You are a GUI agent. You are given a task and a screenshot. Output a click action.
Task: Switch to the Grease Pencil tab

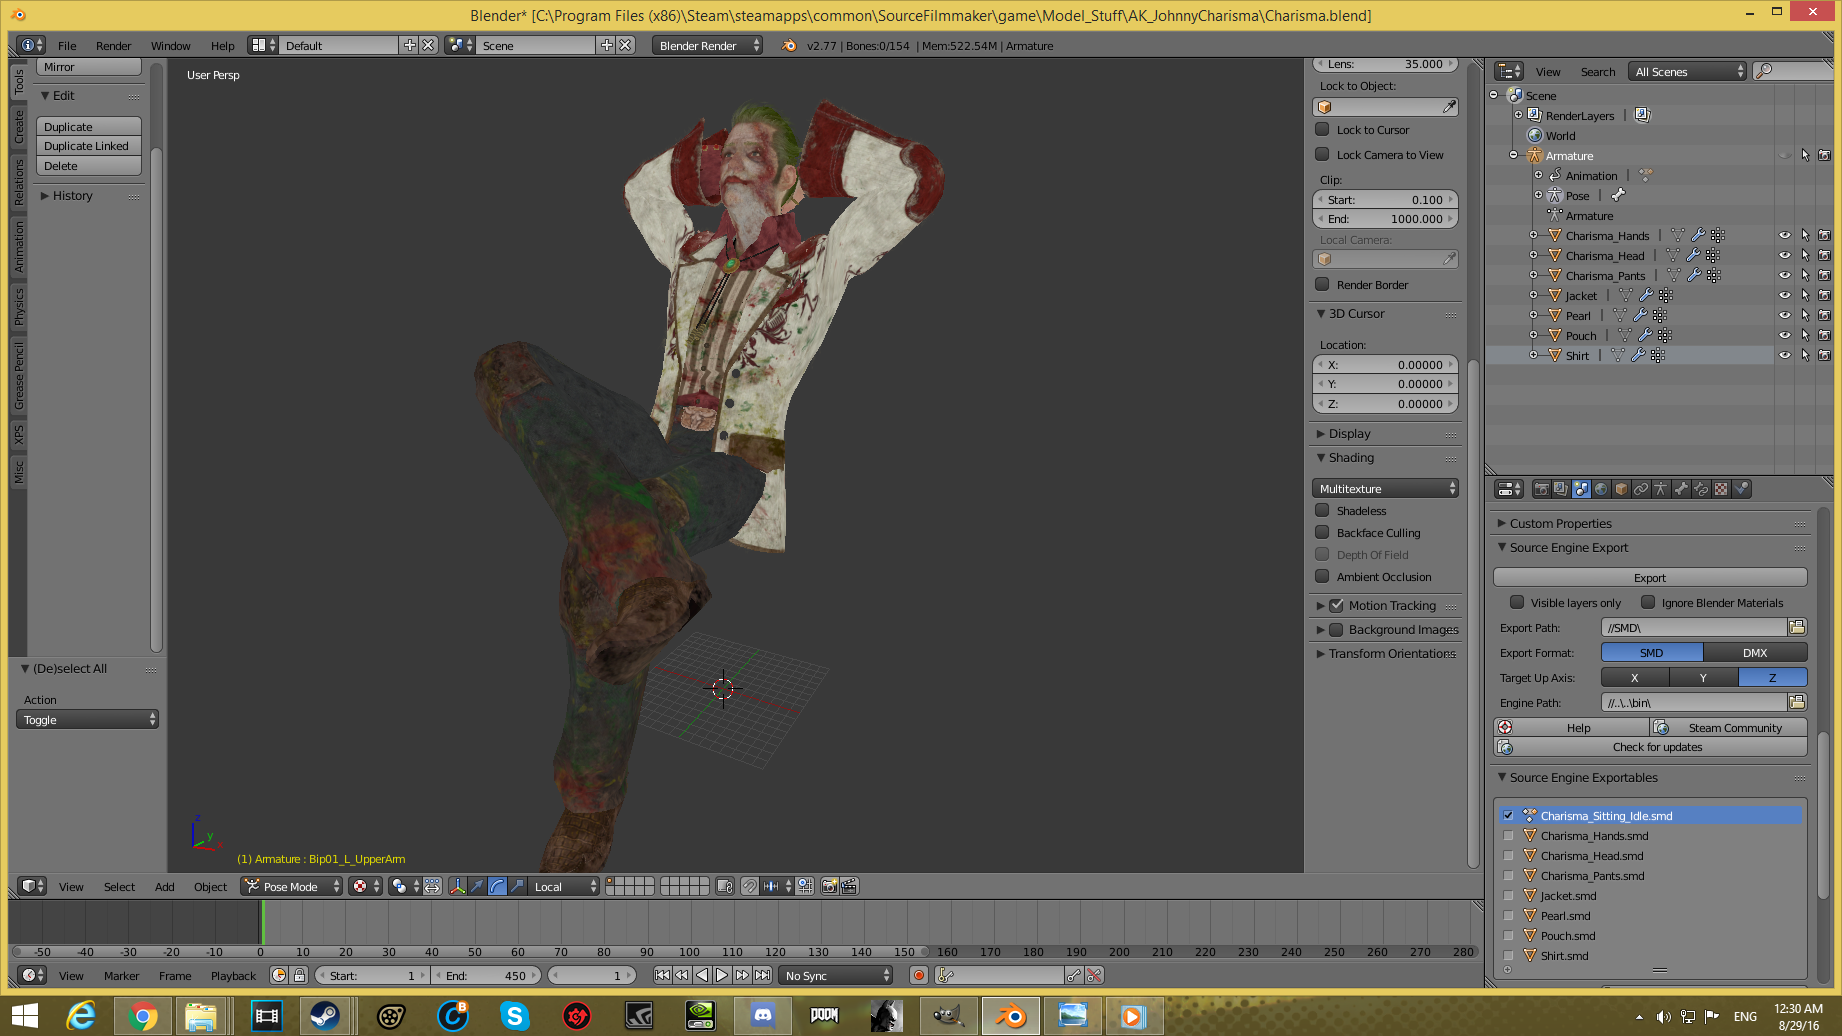pyautogui.click(x=18, y=376)
